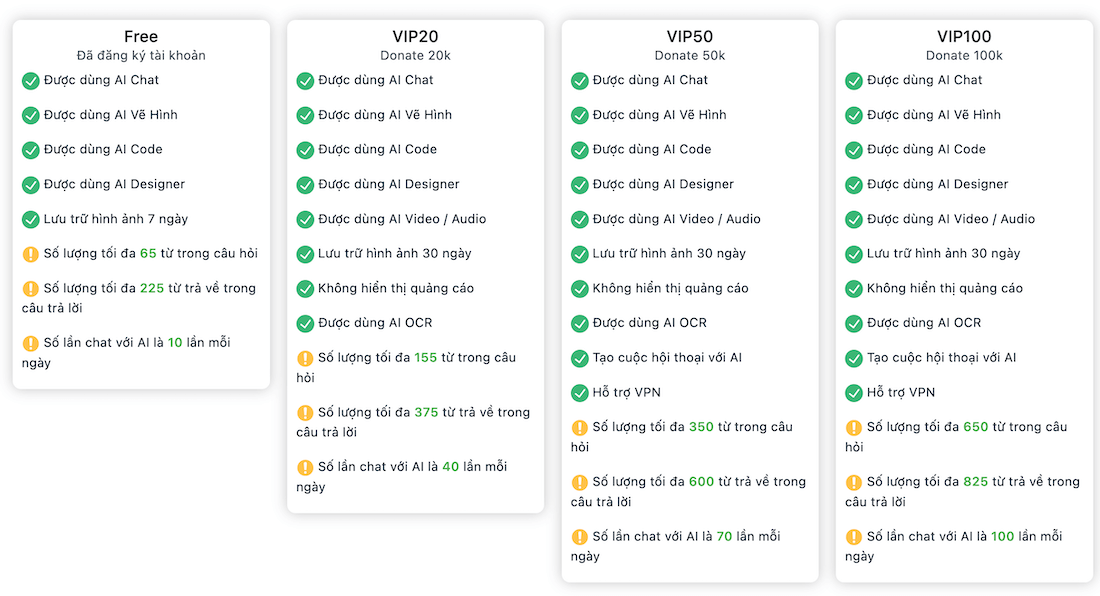This screenshot has width=1100, height=596.
Task: Click the warning icon beside VIP20's 40 daily chats
Action: coord(306,468)
